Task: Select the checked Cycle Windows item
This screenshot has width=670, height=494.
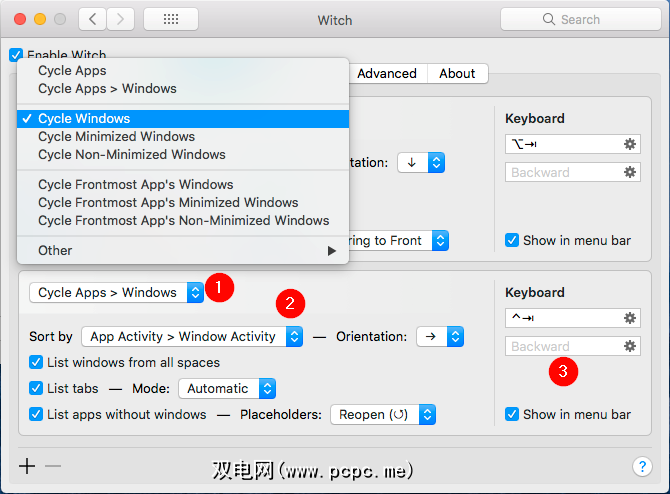Action: 183,118
